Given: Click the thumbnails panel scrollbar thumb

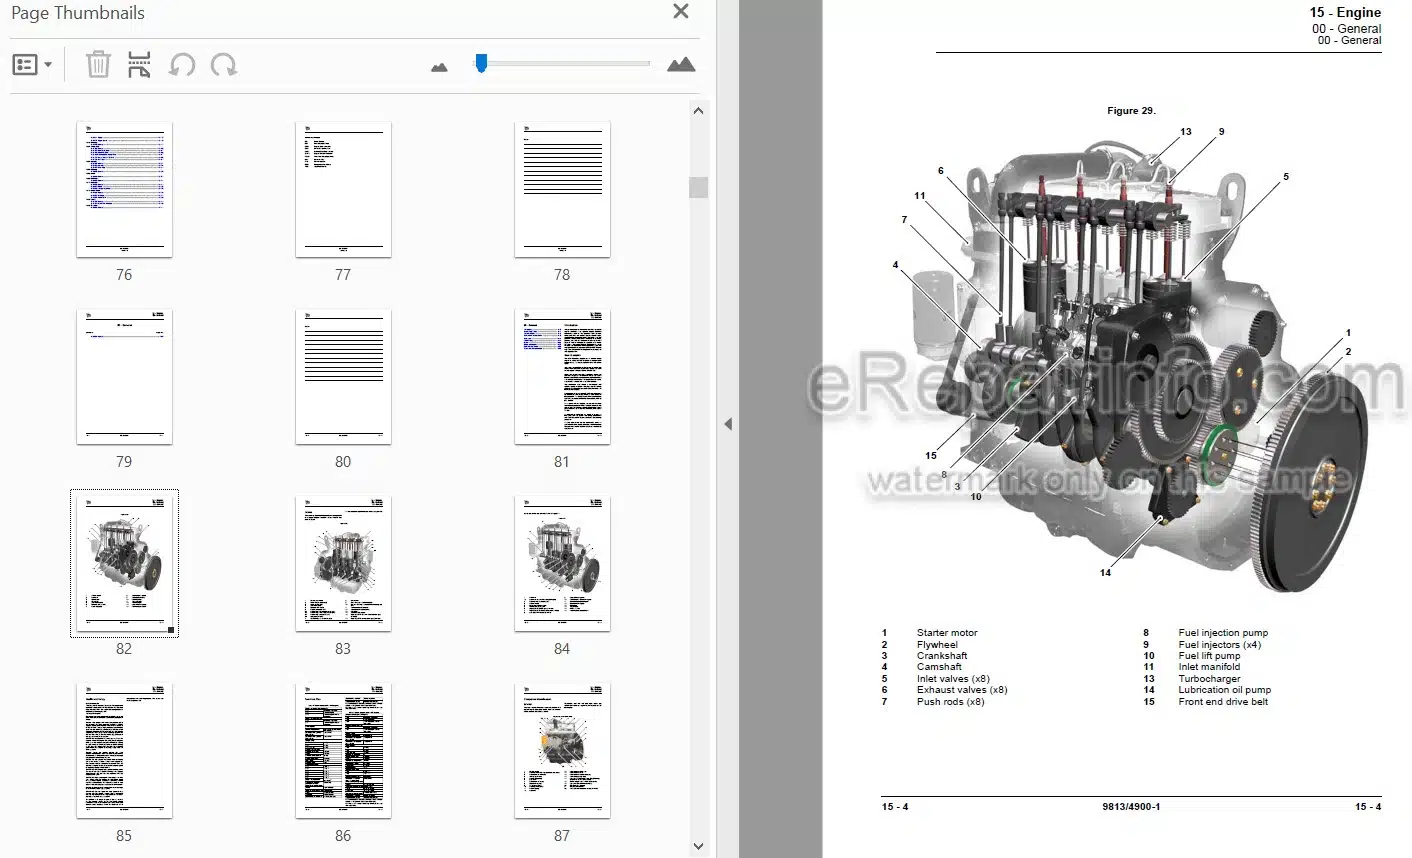Looking at the screenshot, I should (698, 187).
